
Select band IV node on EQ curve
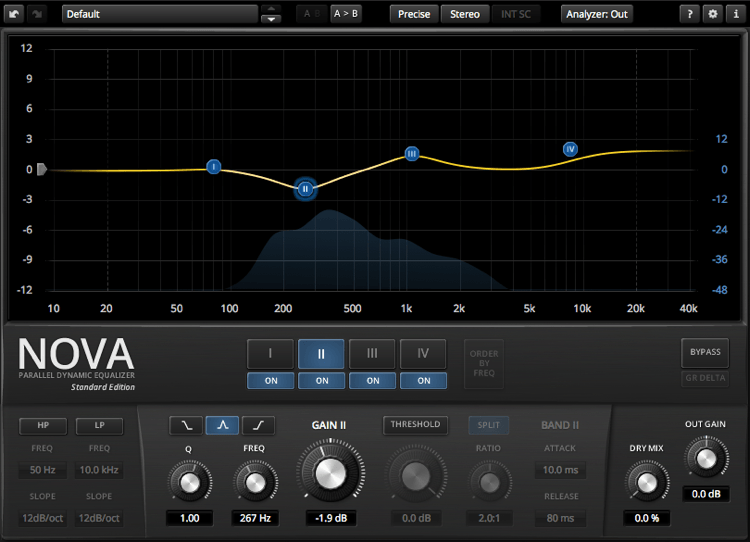click(570, 149)
